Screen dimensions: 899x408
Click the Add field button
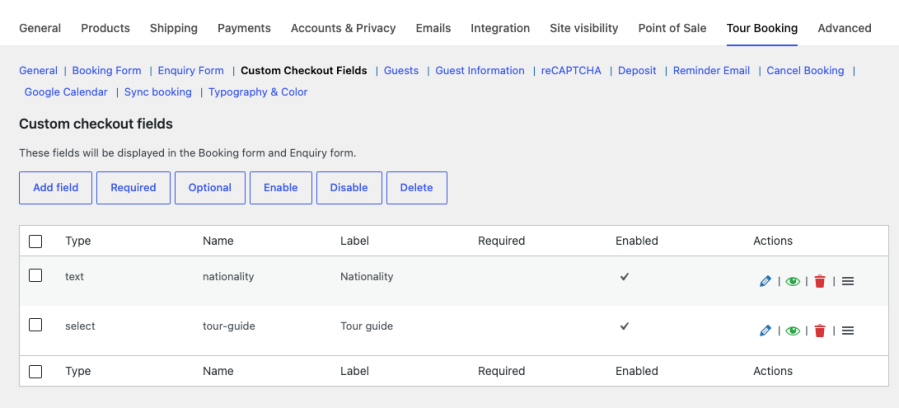[x=56, y=188]
